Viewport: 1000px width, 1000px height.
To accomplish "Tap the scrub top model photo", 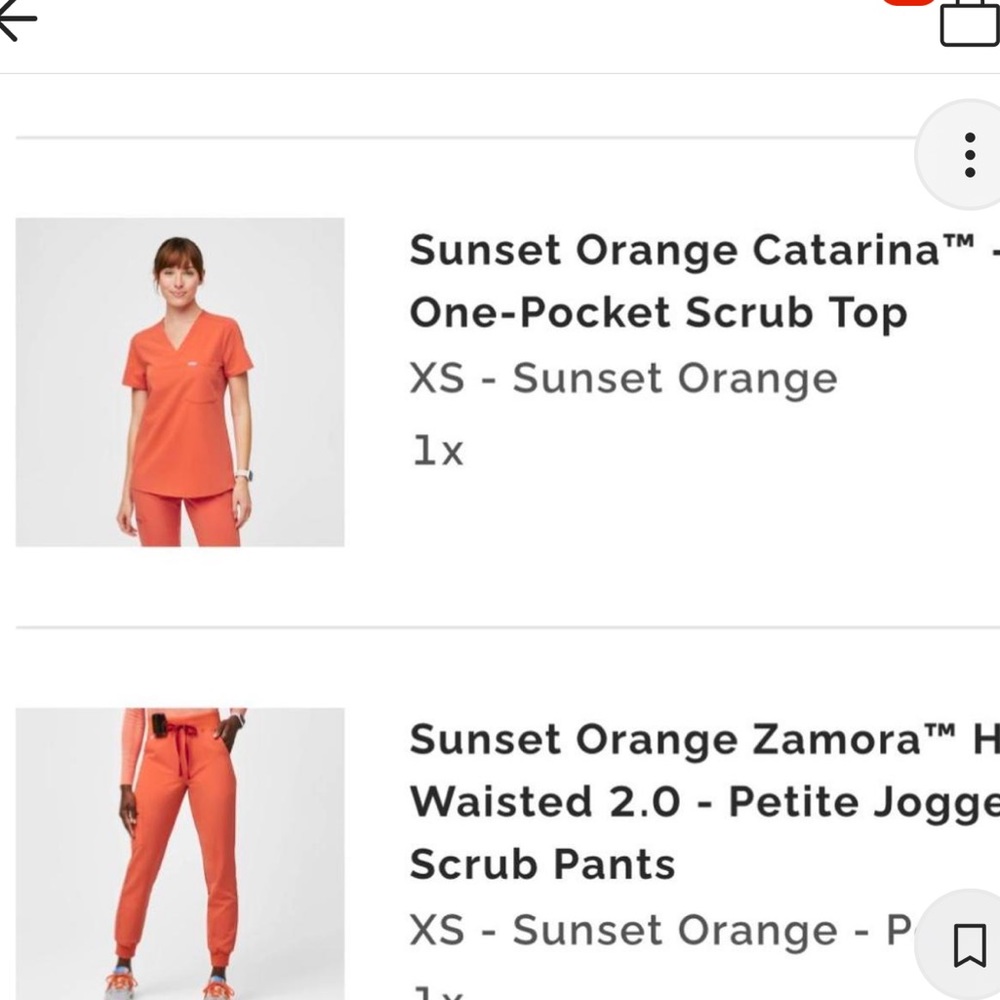I will [x=180, y=380].
